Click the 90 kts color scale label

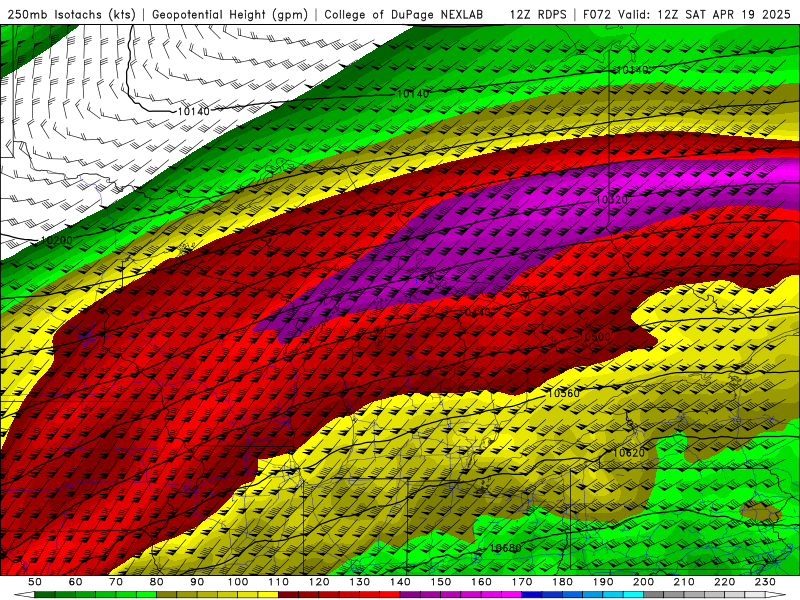tap(197, 582)
